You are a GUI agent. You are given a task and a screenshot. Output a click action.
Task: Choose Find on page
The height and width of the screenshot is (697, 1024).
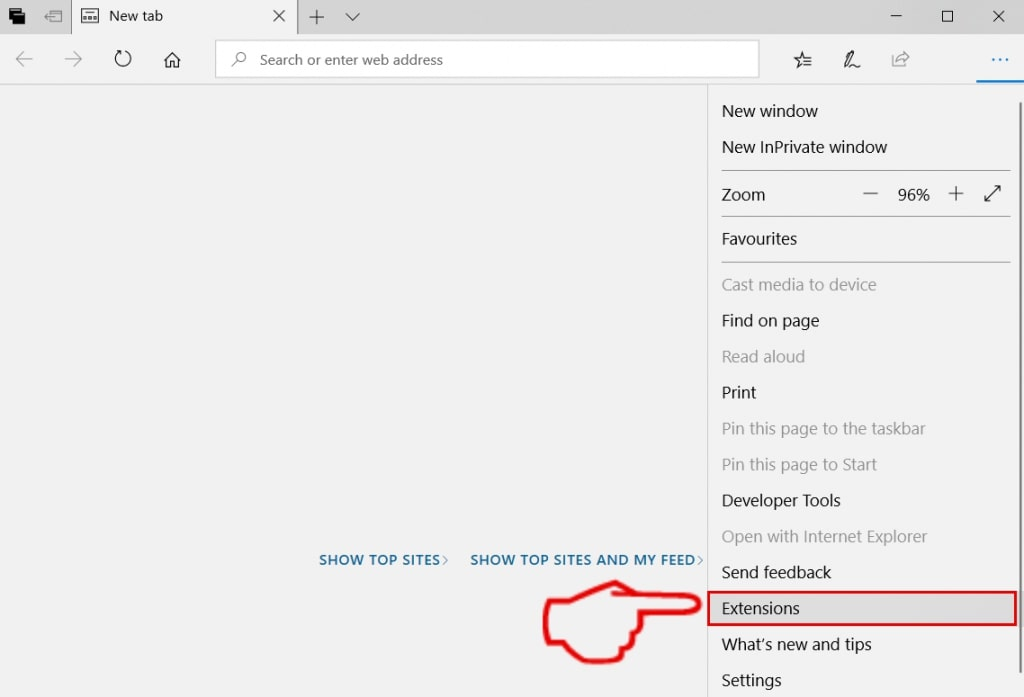click(x=865, y=321)
